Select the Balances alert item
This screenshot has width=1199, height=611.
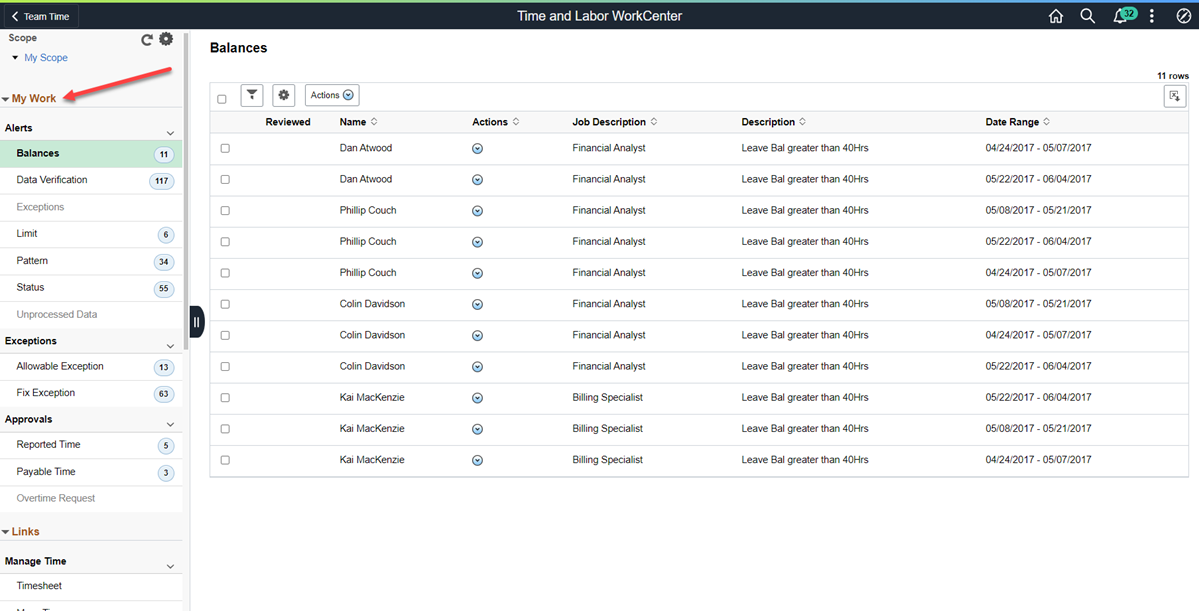coord(91,154)
